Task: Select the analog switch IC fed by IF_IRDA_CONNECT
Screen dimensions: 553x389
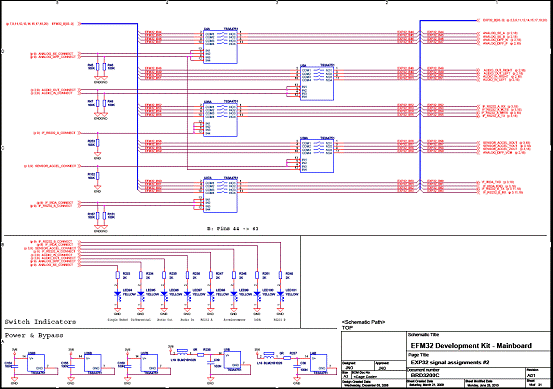Action: (x=220, y=196)
